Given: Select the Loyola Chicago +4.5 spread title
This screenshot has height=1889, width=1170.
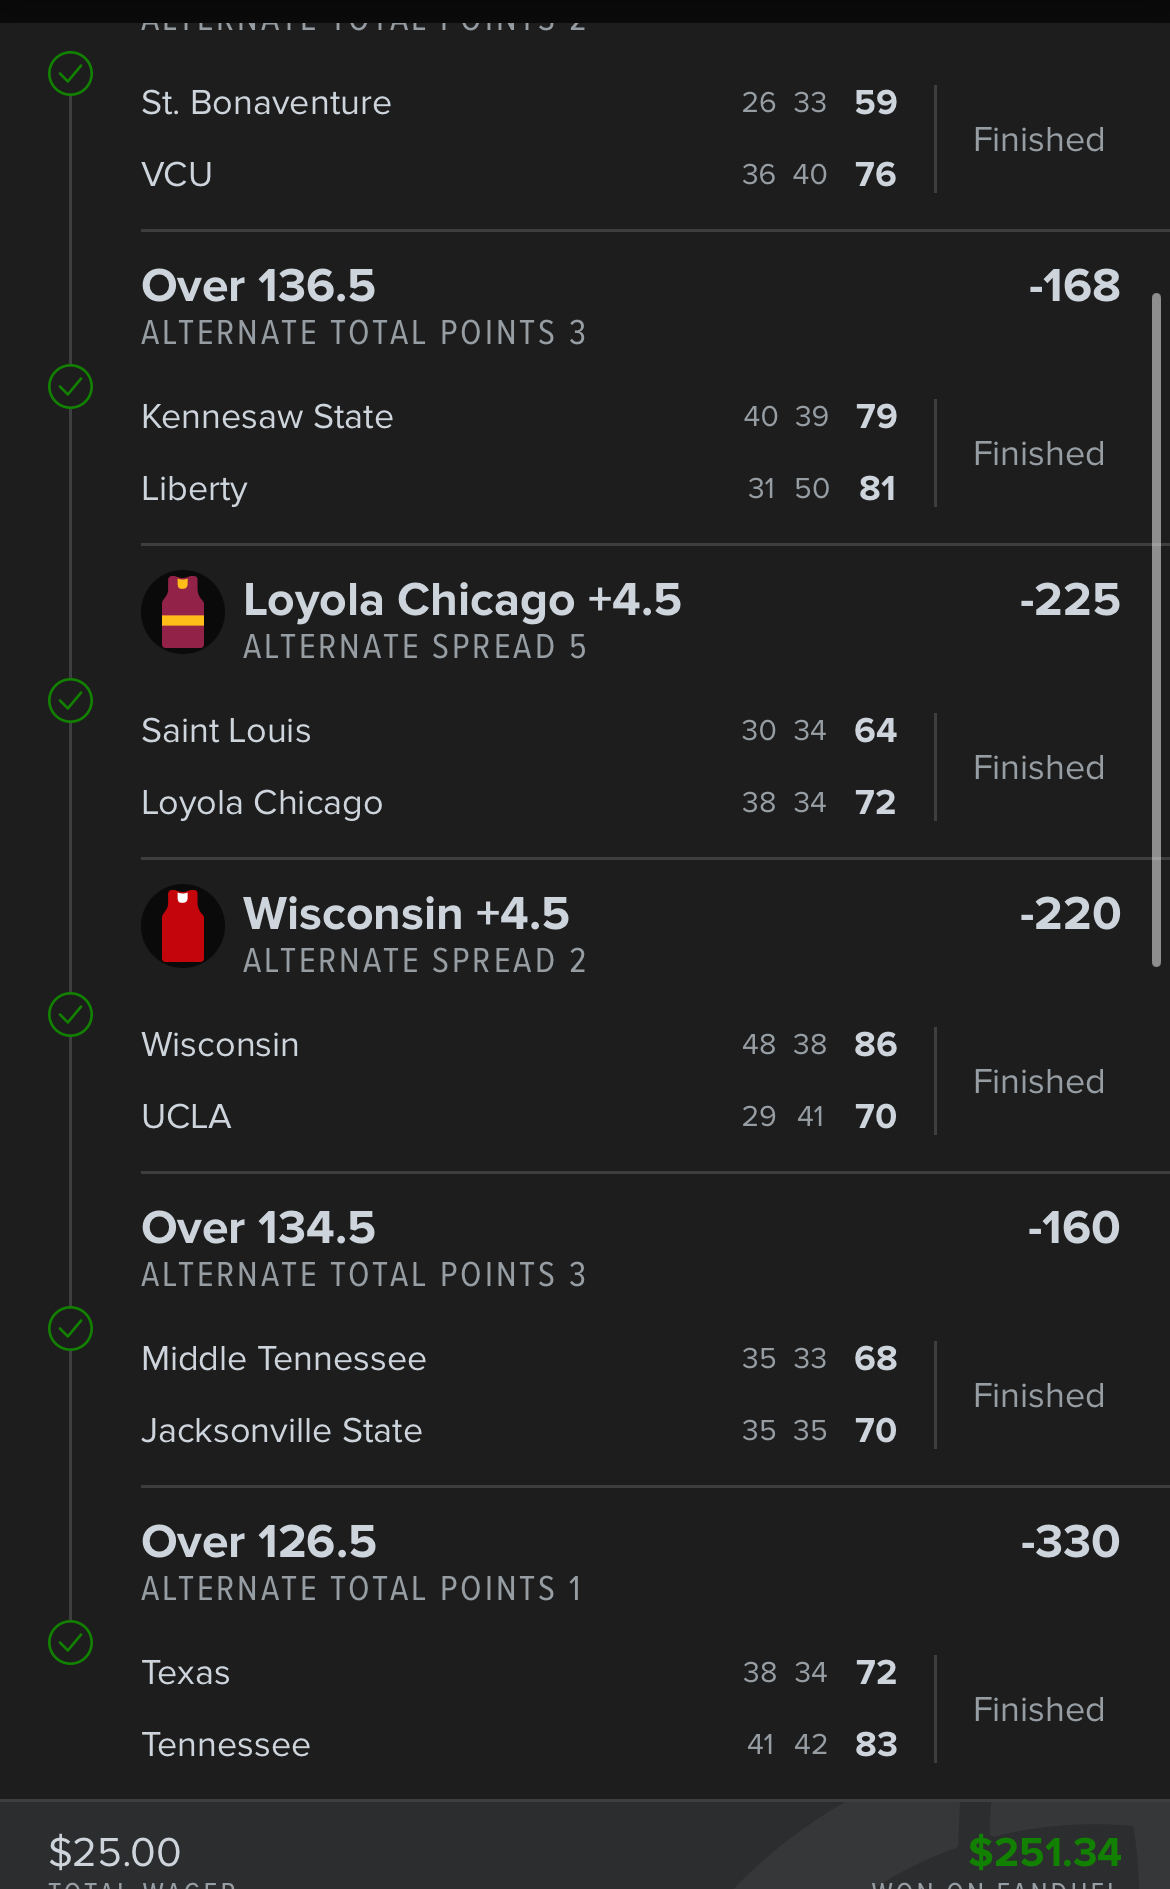Looking at the screenshot, I should pos(462,601).
